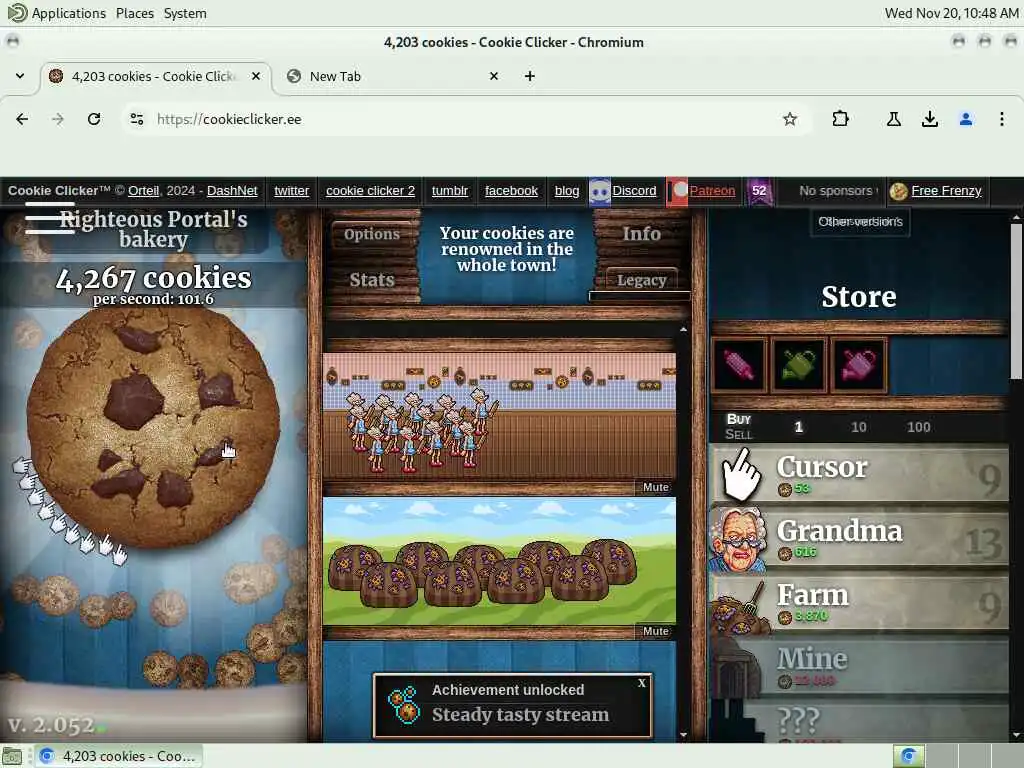Purchase a Cursor building
This screenshot has width=1024, height=768.
859,474
